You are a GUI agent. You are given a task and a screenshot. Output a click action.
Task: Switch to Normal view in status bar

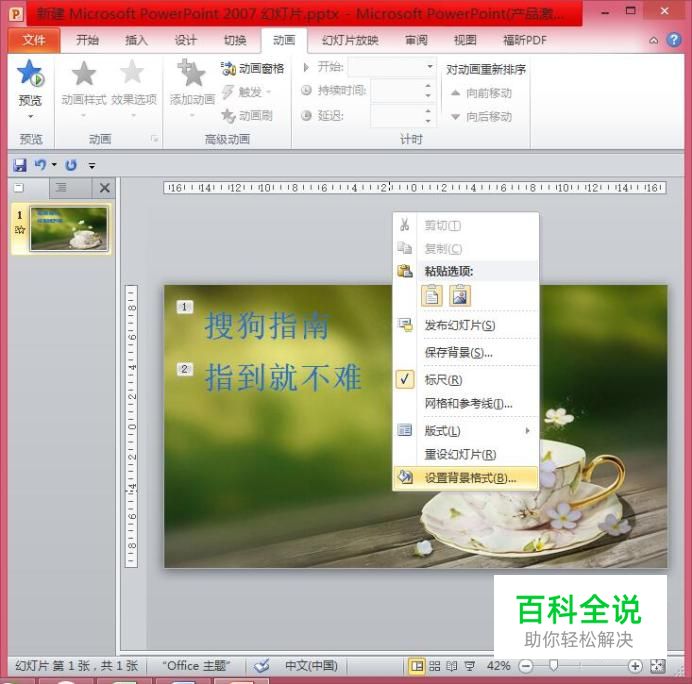[x=417, y=665]
